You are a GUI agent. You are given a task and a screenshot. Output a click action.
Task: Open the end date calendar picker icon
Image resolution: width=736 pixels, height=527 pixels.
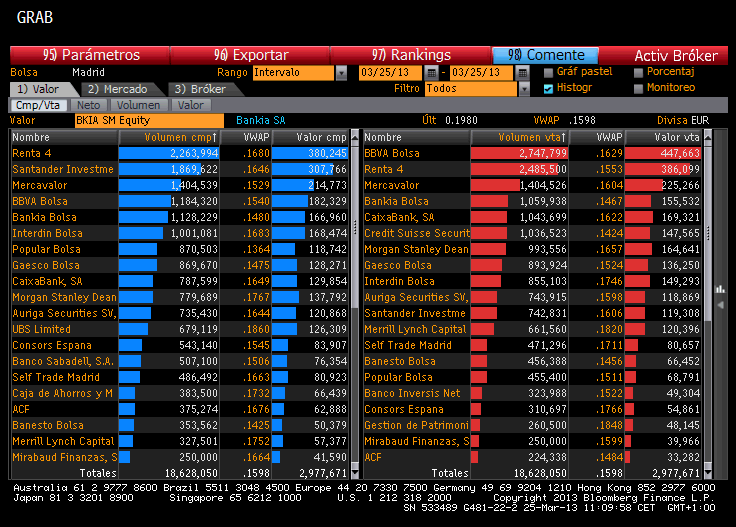click(522, 73)
